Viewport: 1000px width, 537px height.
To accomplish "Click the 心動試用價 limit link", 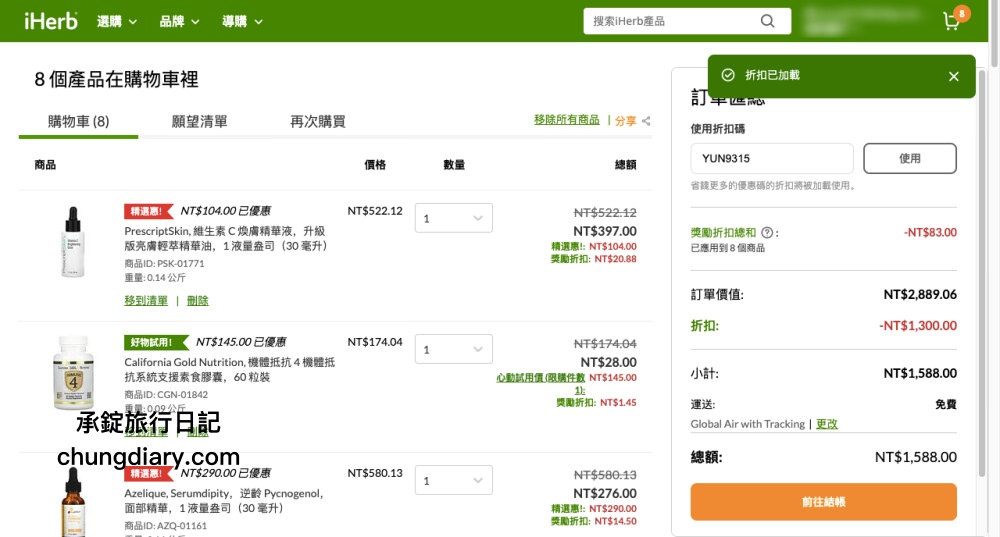I will click(541, 383).
